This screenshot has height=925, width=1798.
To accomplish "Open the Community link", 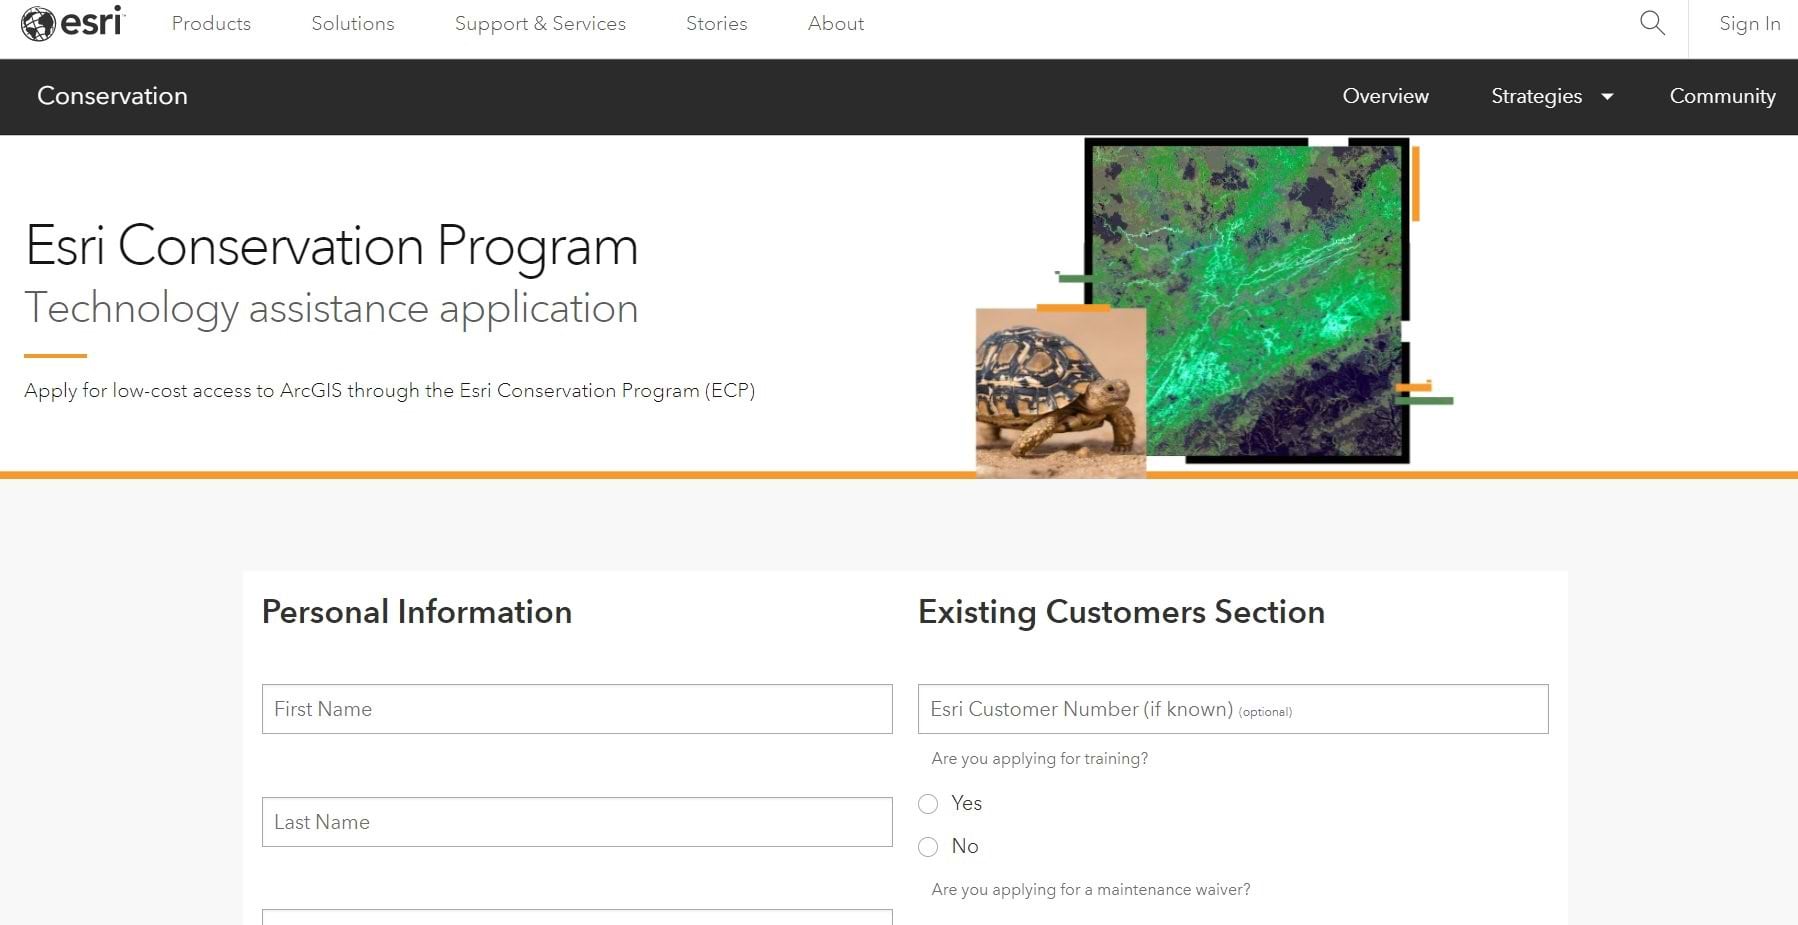I will (1722, 96).
